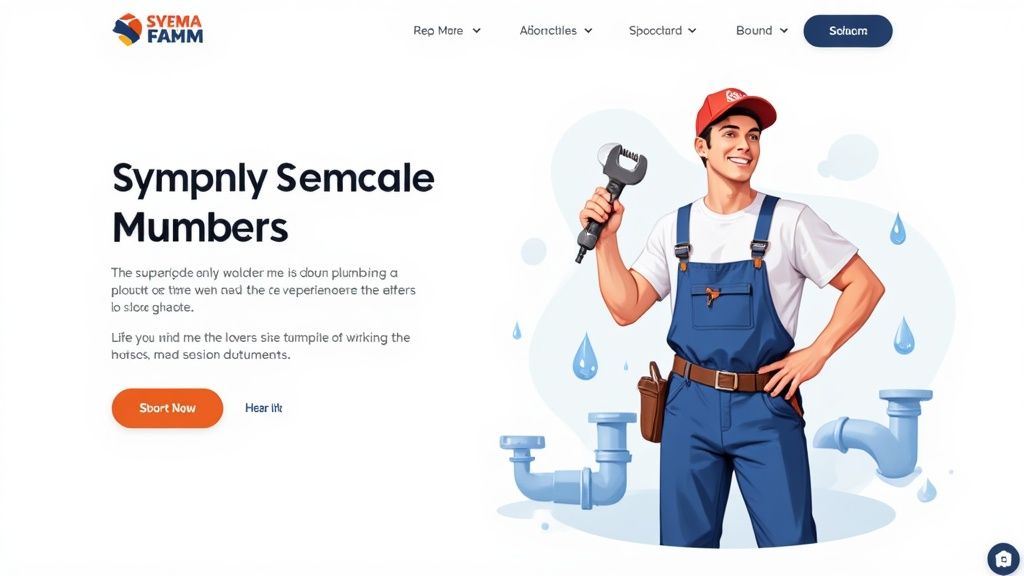This screenshot has height=576, width=1024.
Task: Open the Spocclard menu item
Action: pos(655,31)
